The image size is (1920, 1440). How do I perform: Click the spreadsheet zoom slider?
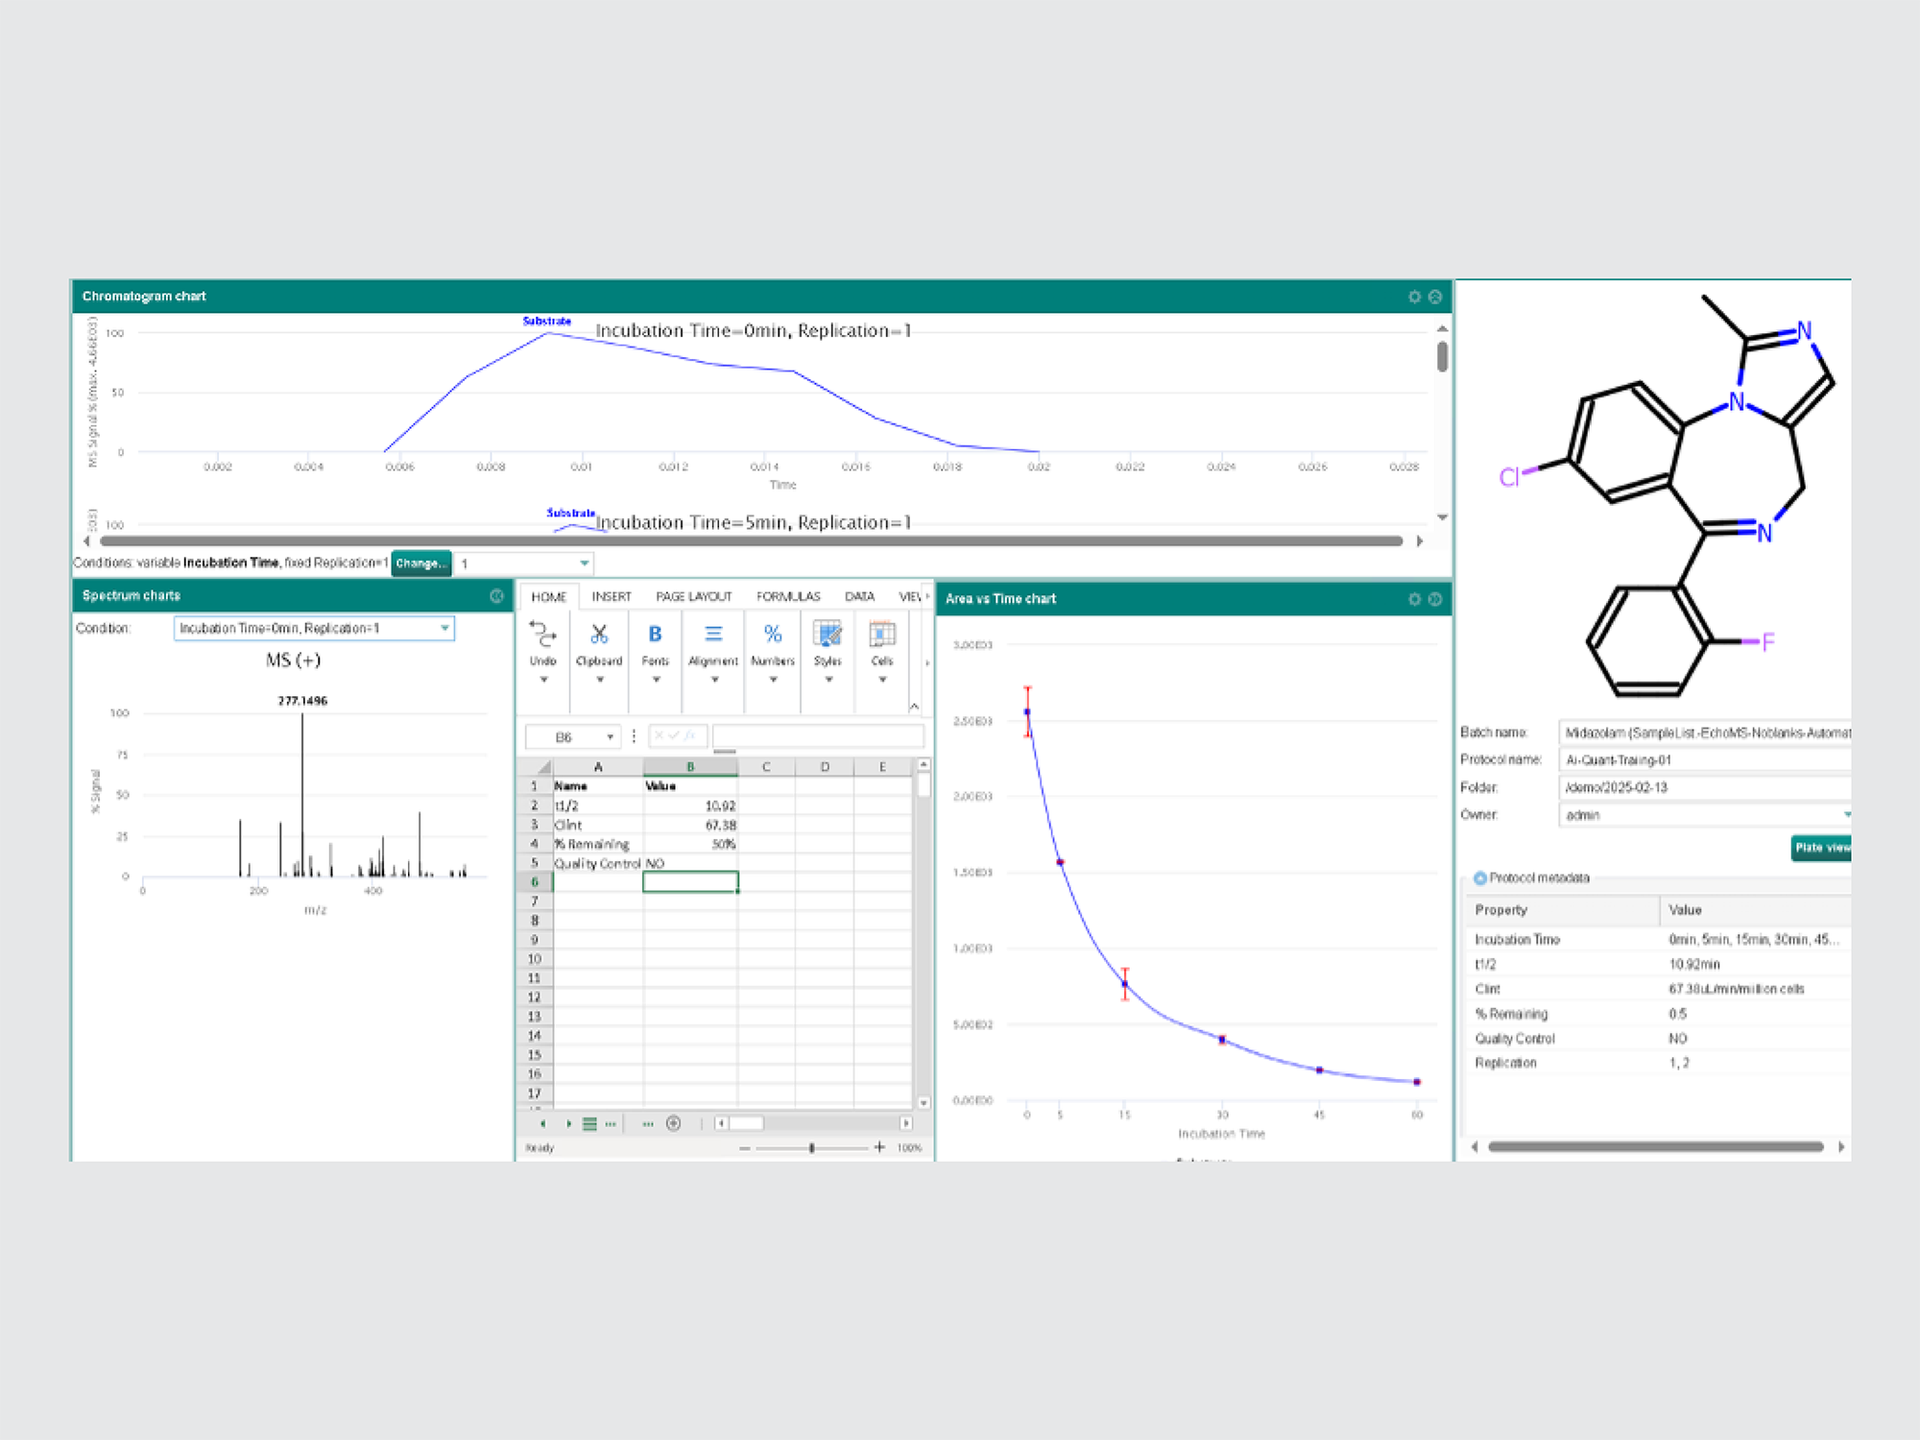click(x=812, y=1148)
